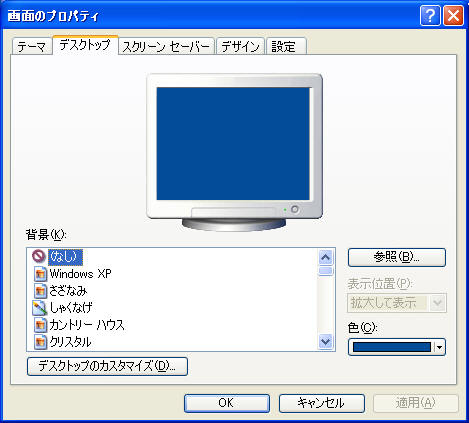469x423 pixels.
Task: Choose the クリスタル wallpaper icon
Action: (x=40, y=342)
